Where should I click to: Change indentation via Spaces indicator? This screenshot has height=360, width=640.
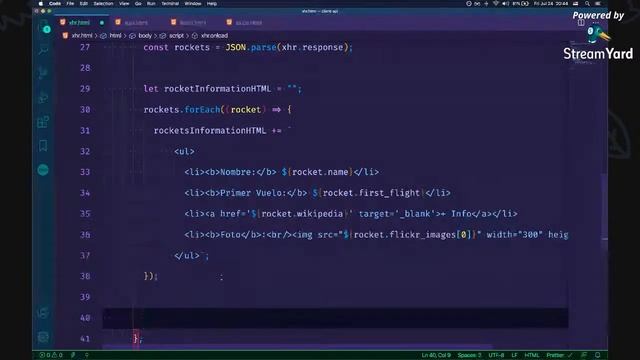pyautogui.click(x=469, y=355)
